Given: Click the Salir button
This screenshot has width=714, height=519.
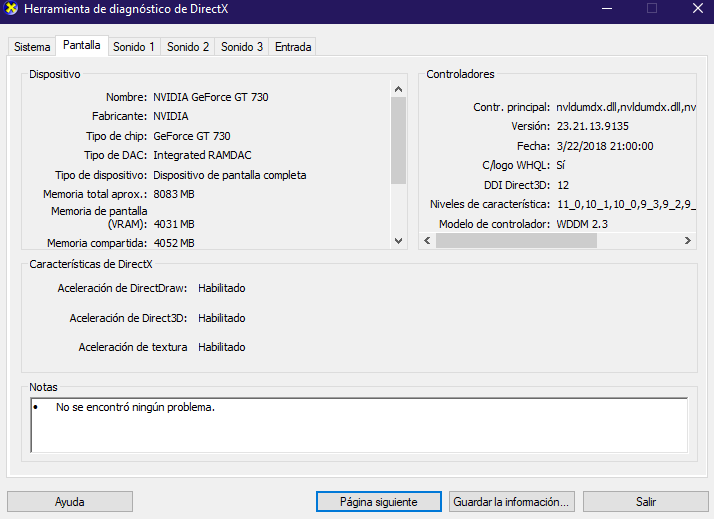Looking at the screenshot, I should click(x=646, y=502).
